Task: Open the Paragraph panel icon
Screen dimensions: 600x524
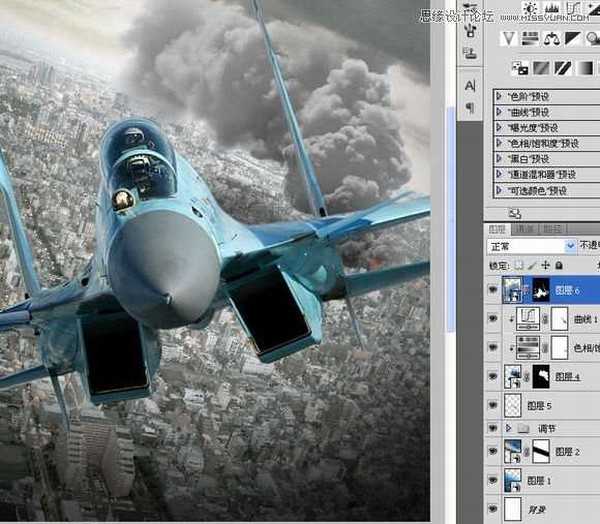Action: click(x=470, y=108)
